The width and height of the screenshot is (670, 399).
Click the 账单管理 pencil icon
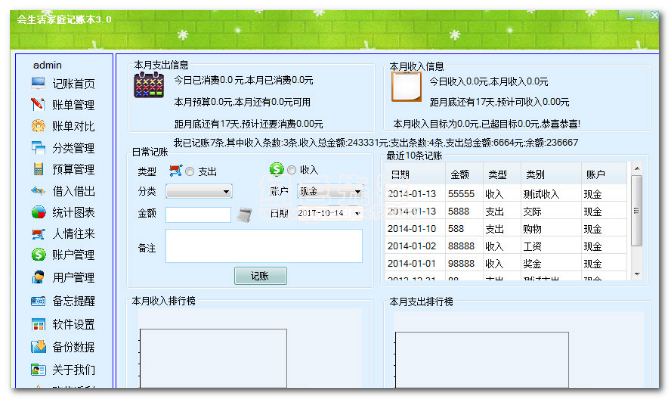point(38,104)
